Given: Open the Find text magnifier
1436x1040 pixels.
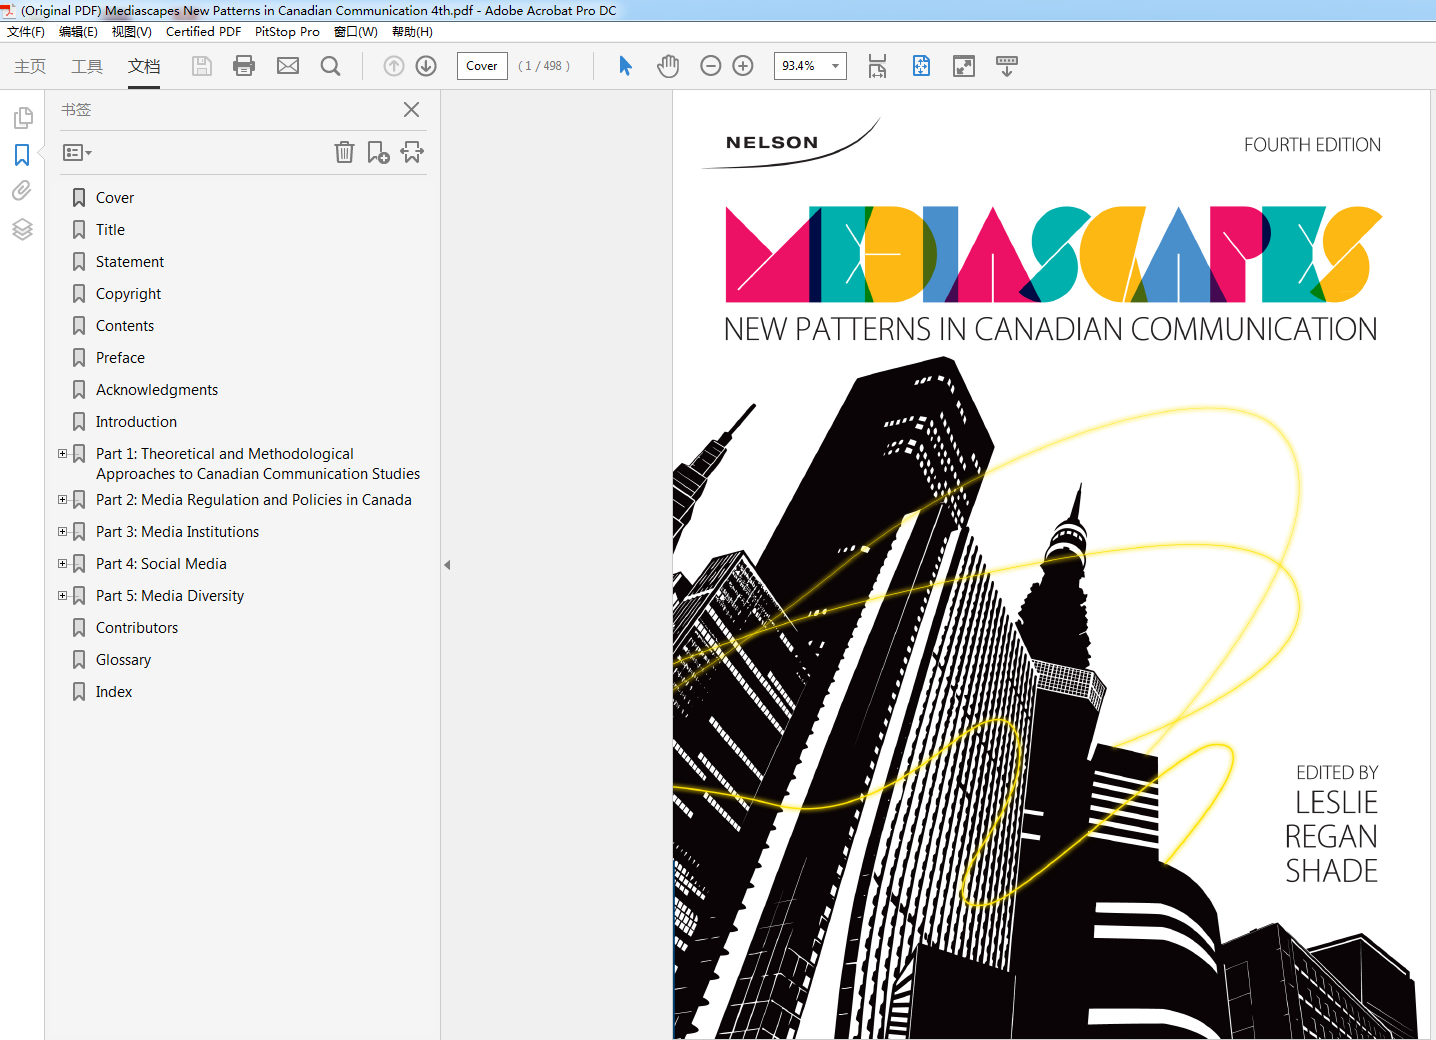Looking at the screenshot, I should [x=330, y=66].
